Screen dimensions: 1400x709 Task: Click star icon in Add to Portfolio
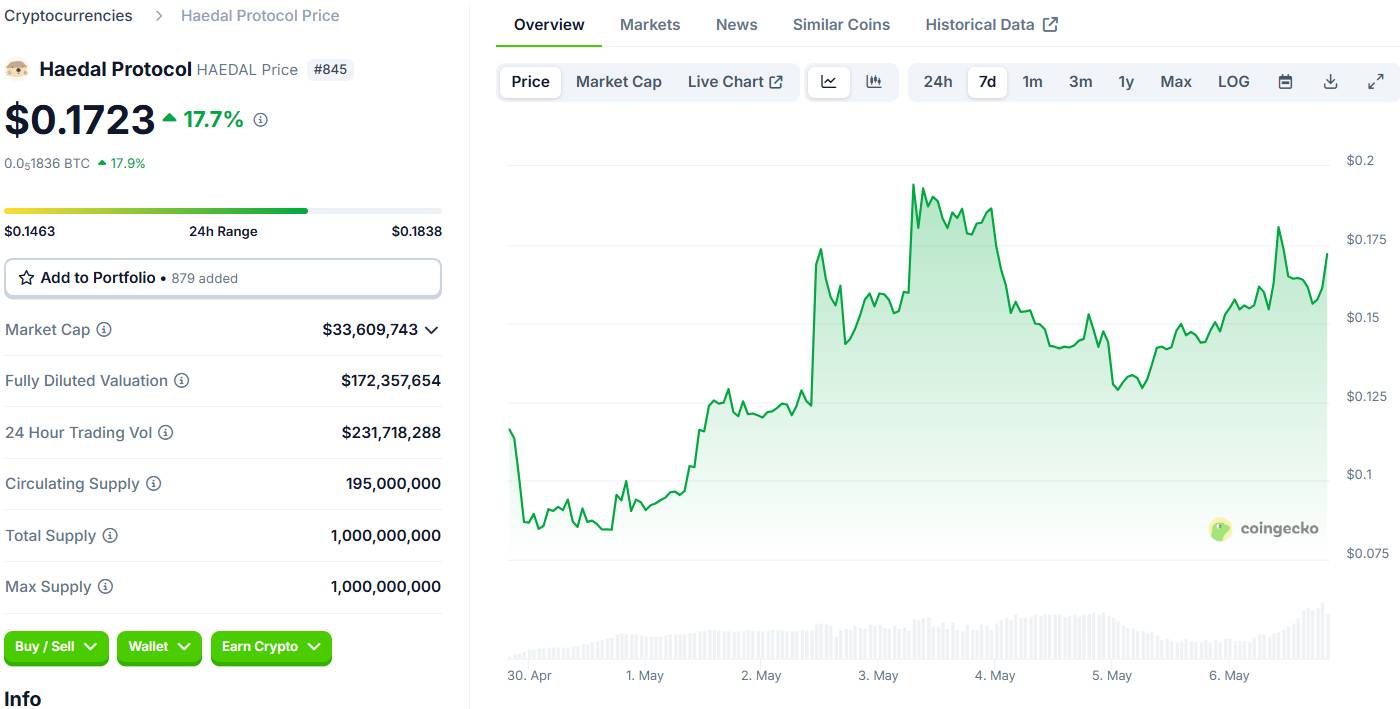click(26, 278)
